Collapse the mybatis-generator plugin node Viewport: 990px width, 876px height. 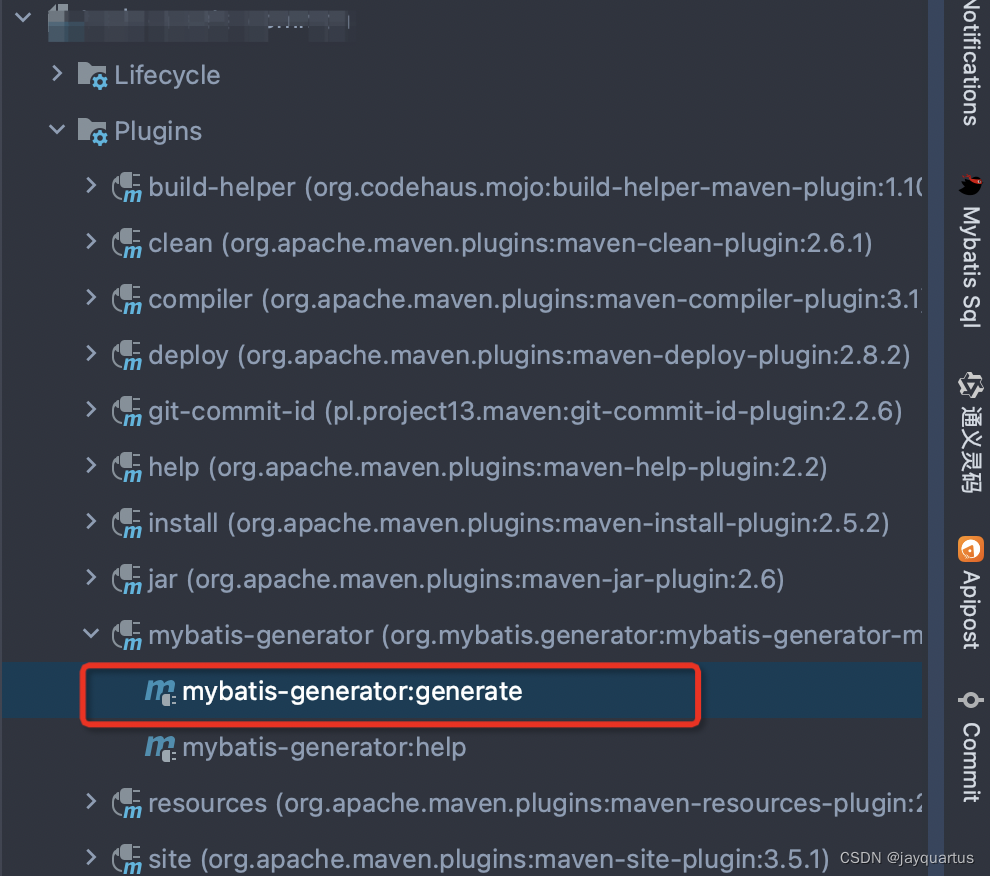coord(92,633)
